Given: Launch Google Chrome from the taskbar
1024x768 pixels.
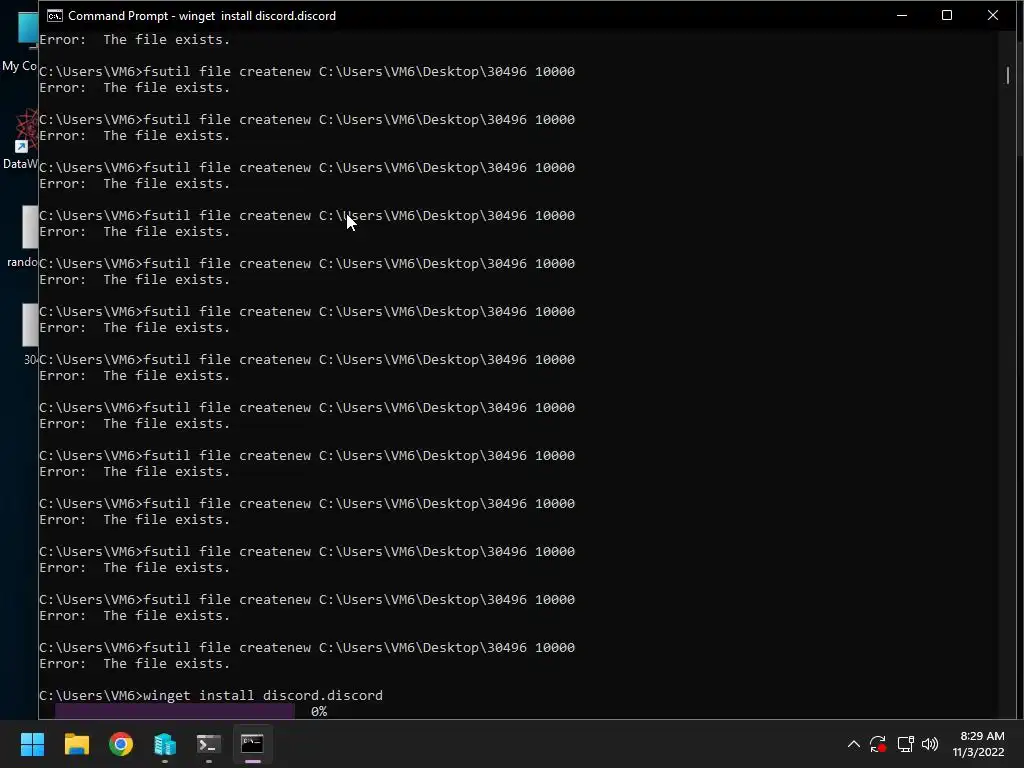Looking at the screenshot, I should [x=121, y=744].
